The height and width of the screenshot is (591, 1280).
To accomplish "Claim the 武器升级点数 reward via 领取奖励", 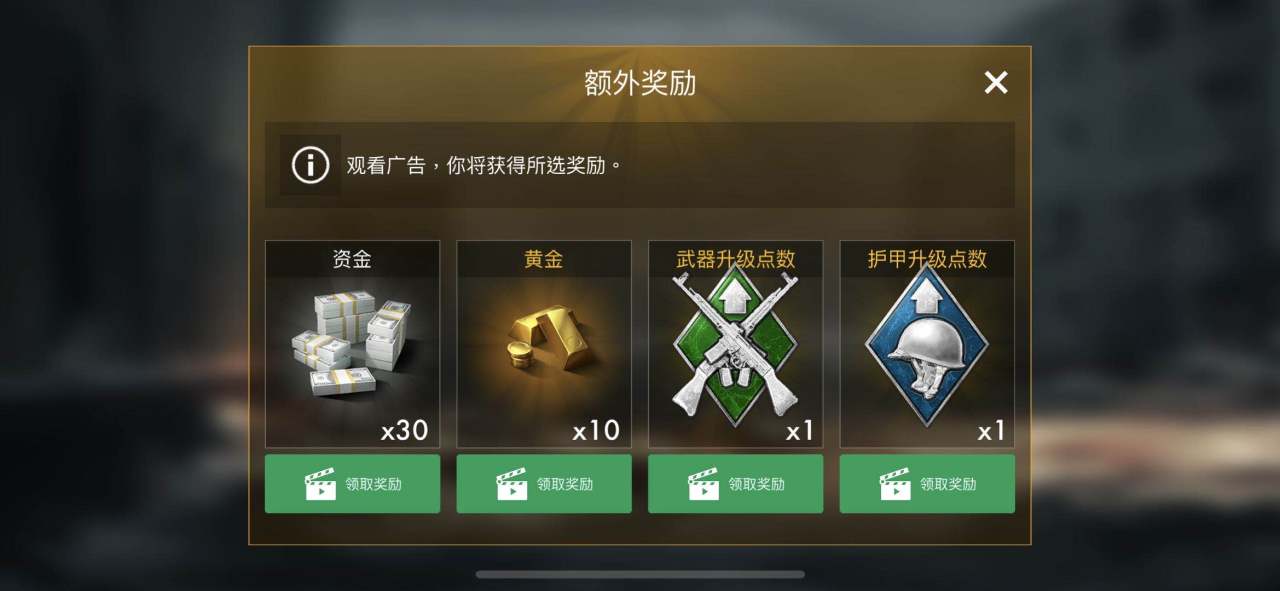I will coord(736,484).
